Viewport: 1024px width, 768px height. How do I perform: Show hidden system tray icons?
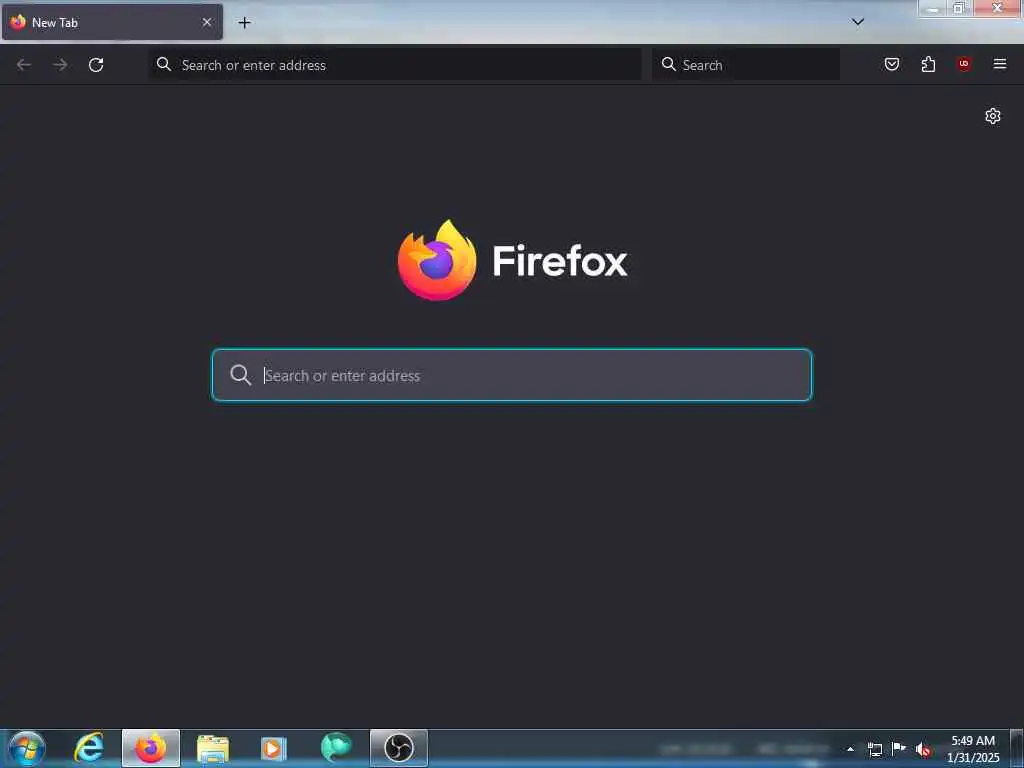pos(850,749)
